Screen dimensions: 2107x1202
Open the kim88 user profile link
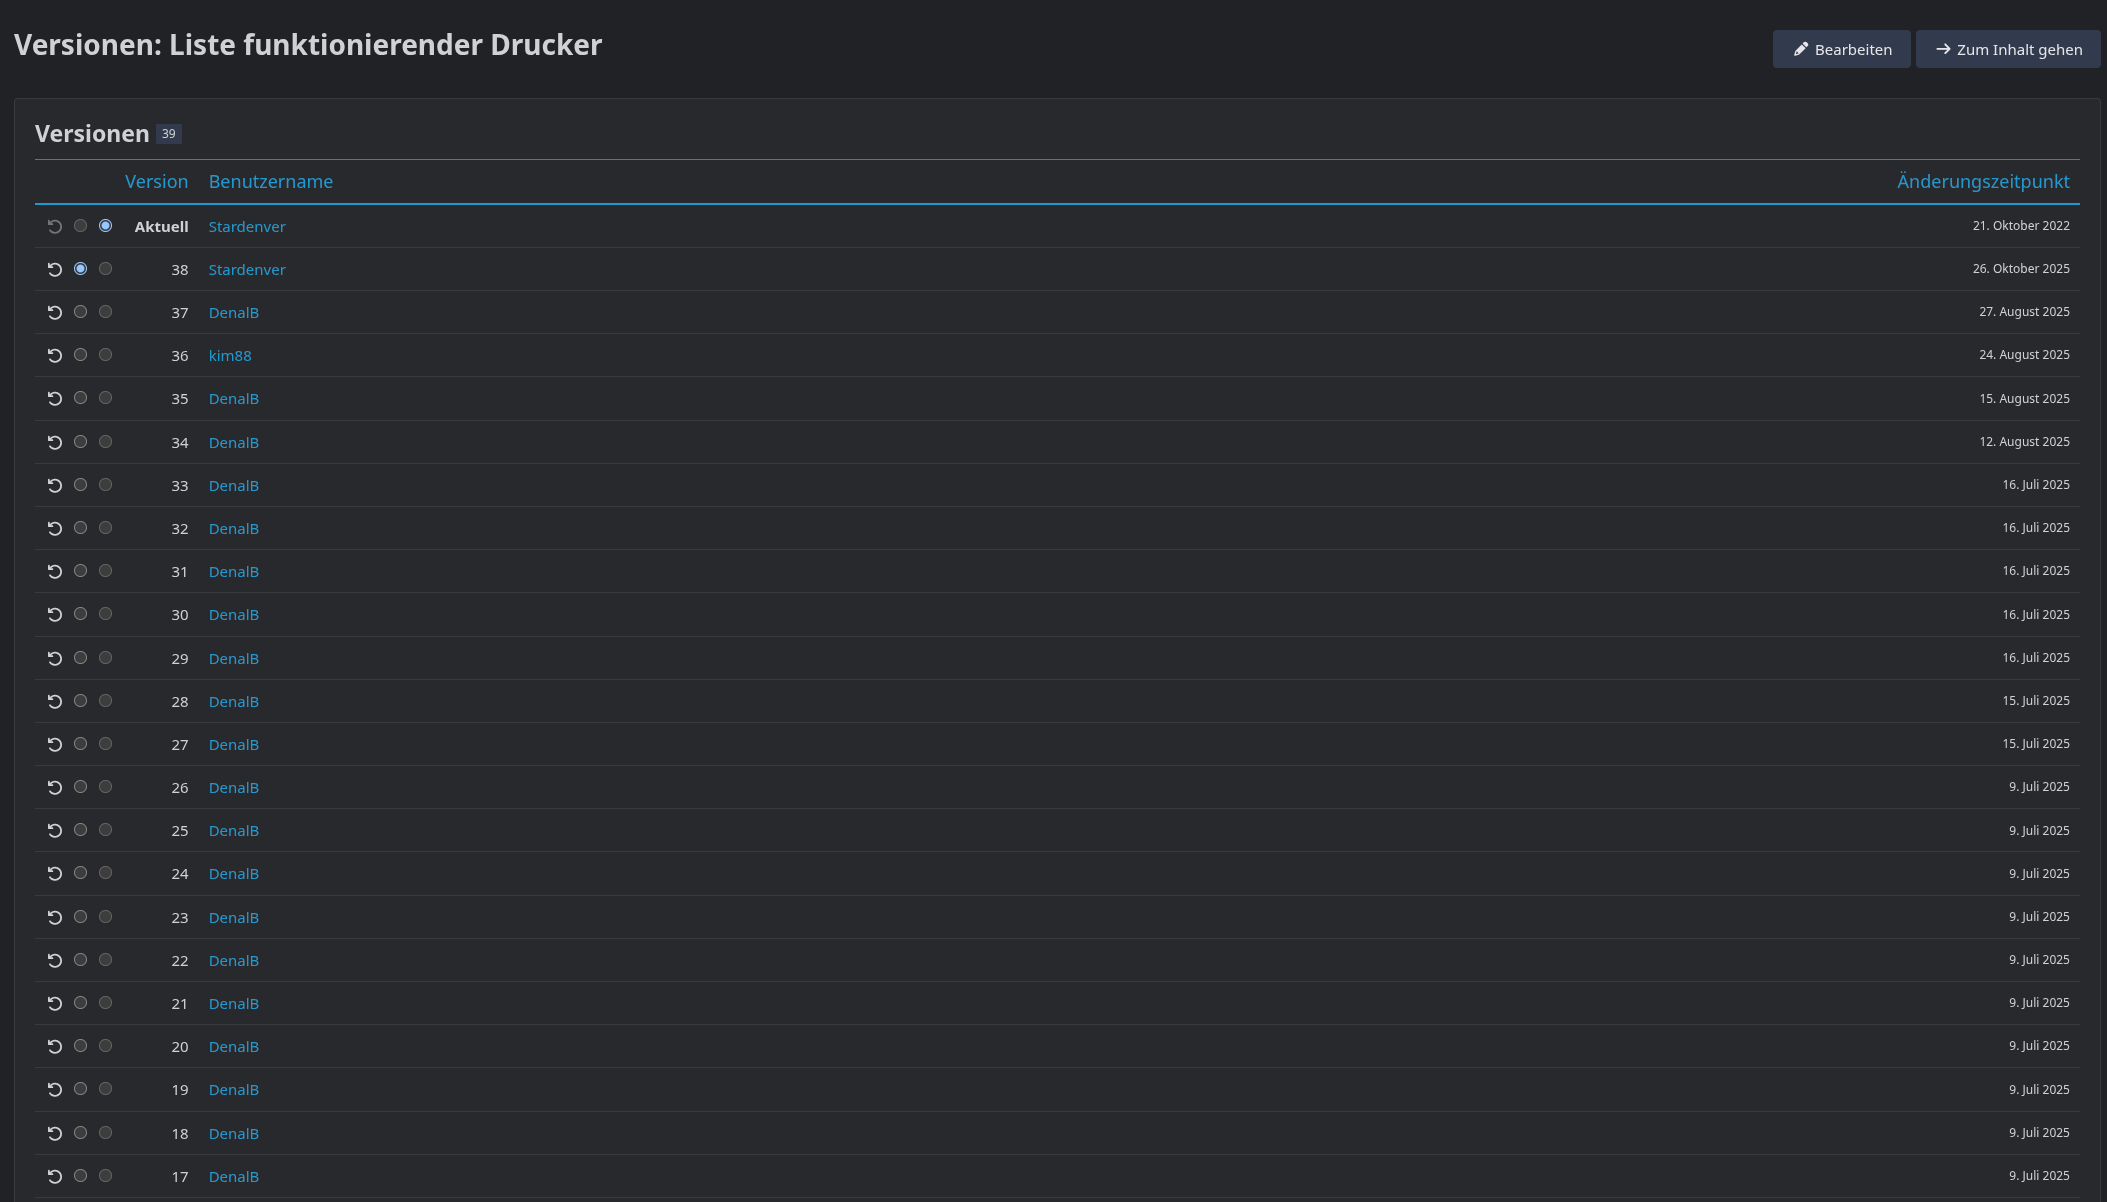(x=230, y=356)
